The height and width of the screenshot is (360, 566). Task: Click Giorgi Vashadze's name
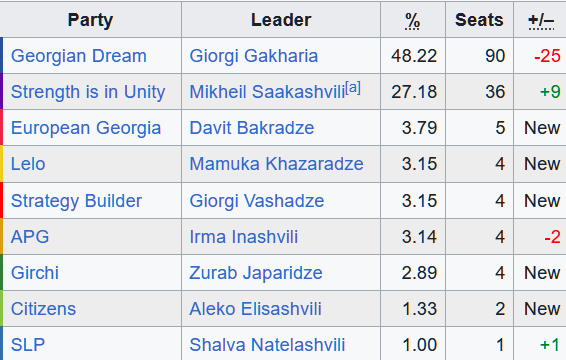(x=257, y=201)
